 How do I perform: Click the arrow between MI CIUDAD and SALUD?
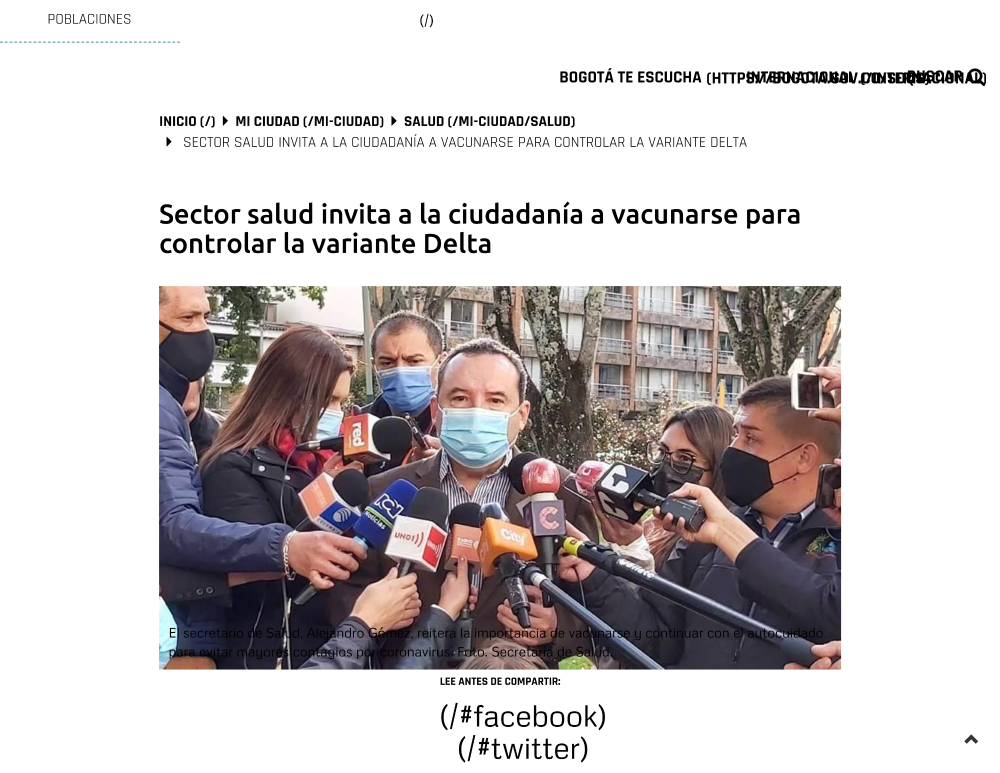pyautogui.click(x=393, y=121)
